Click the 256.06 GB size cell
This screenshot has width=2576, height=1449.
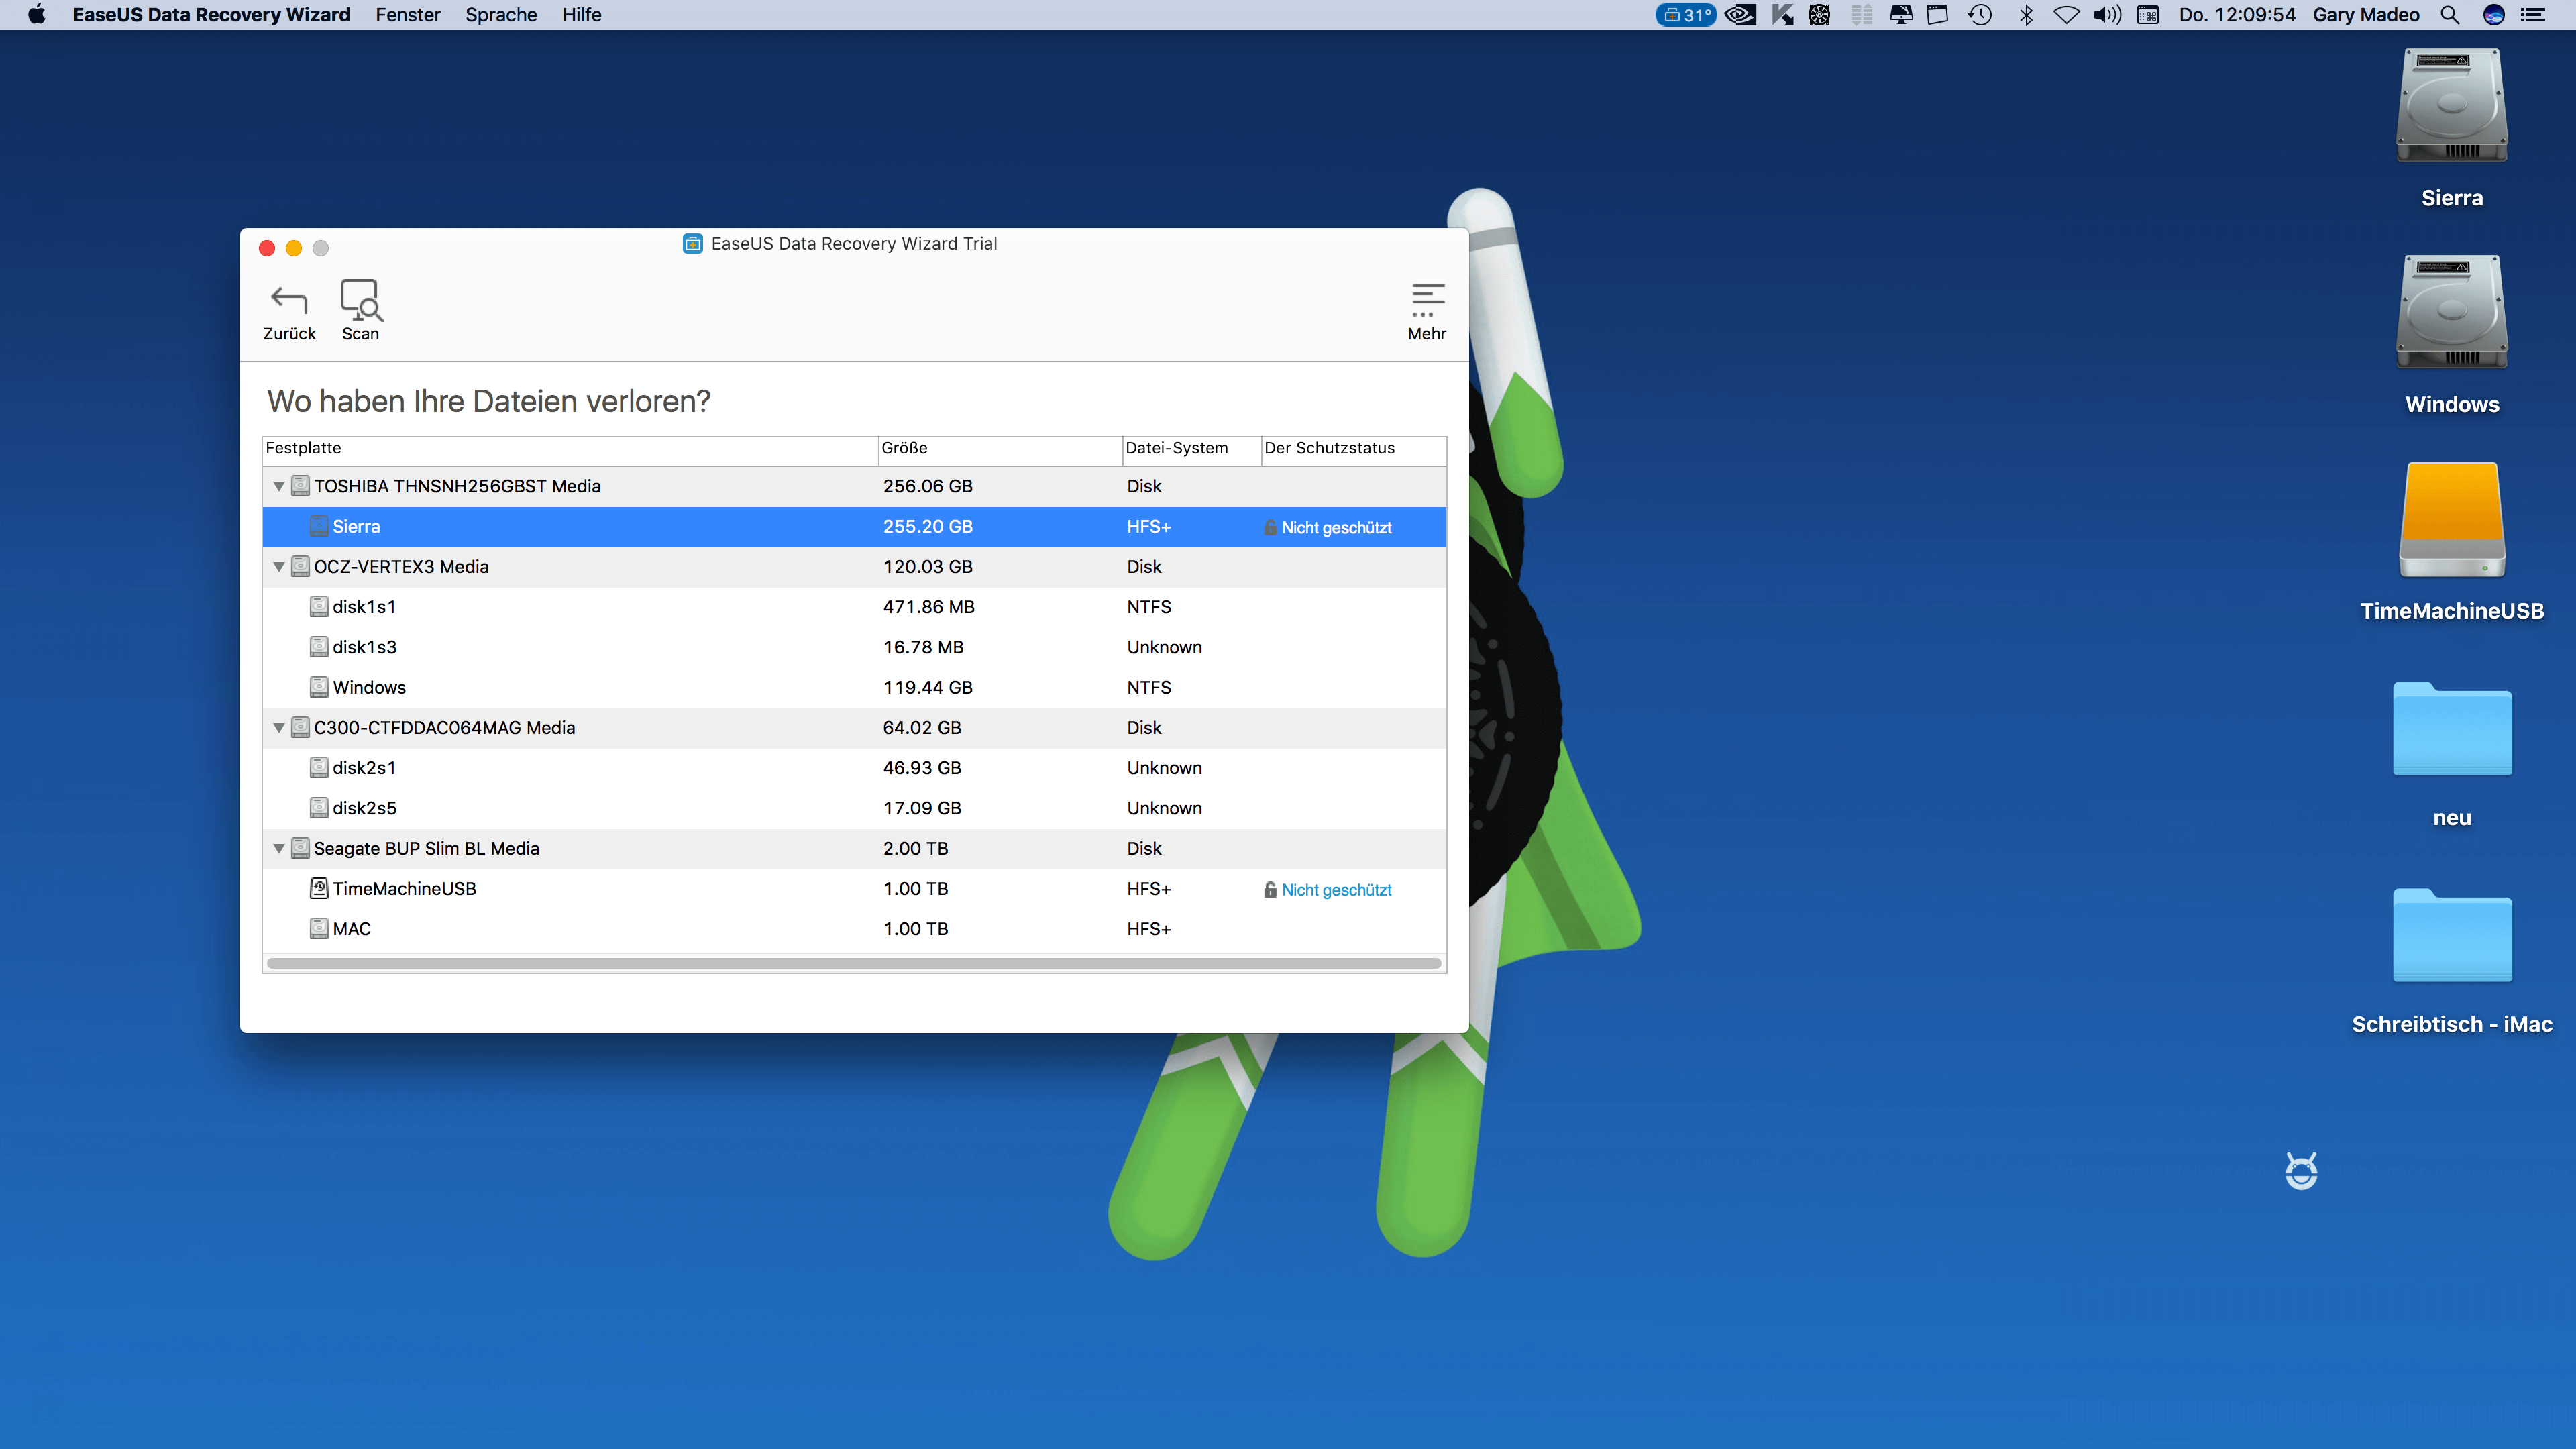[927, 486]
